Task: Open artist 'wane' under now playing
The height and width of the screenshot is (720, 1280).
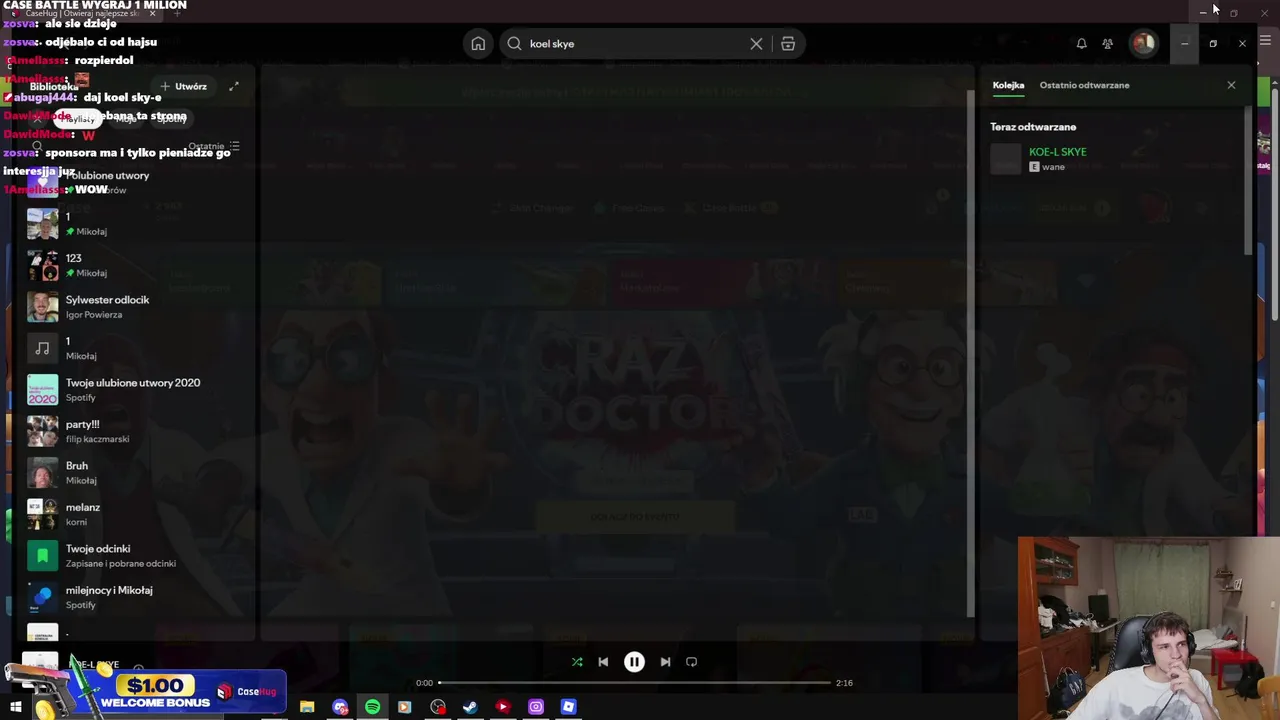Action: (1053, 167)
